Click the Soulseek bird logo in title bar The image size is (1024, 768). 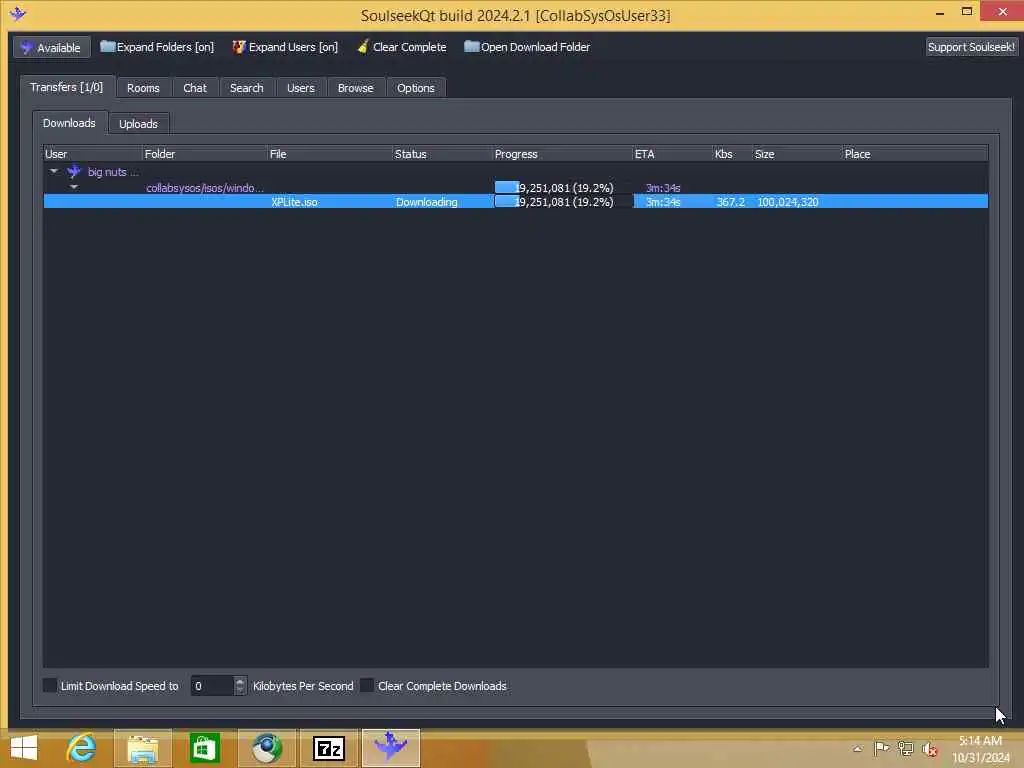(18, 13)
